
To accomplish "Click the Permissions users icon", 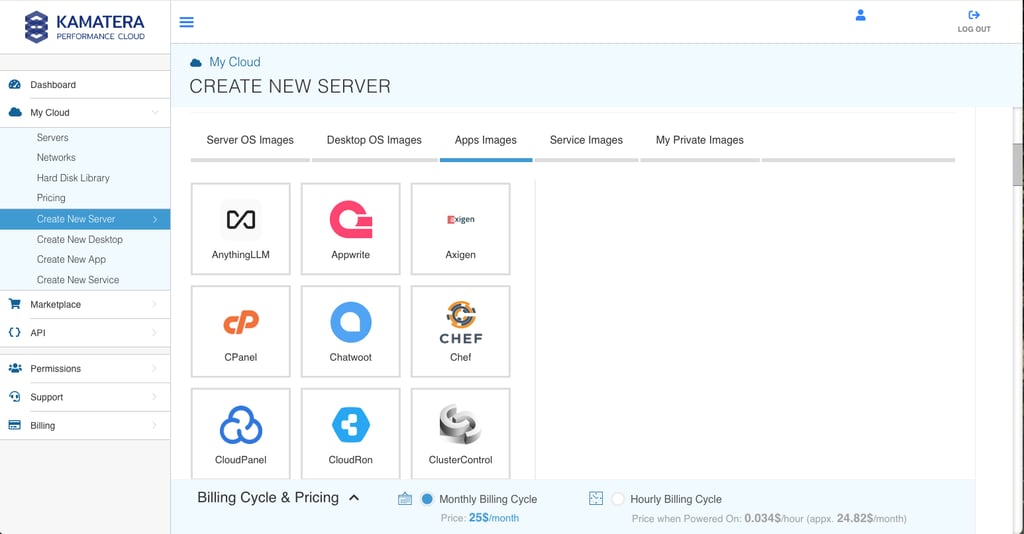I will click(14, 368).
